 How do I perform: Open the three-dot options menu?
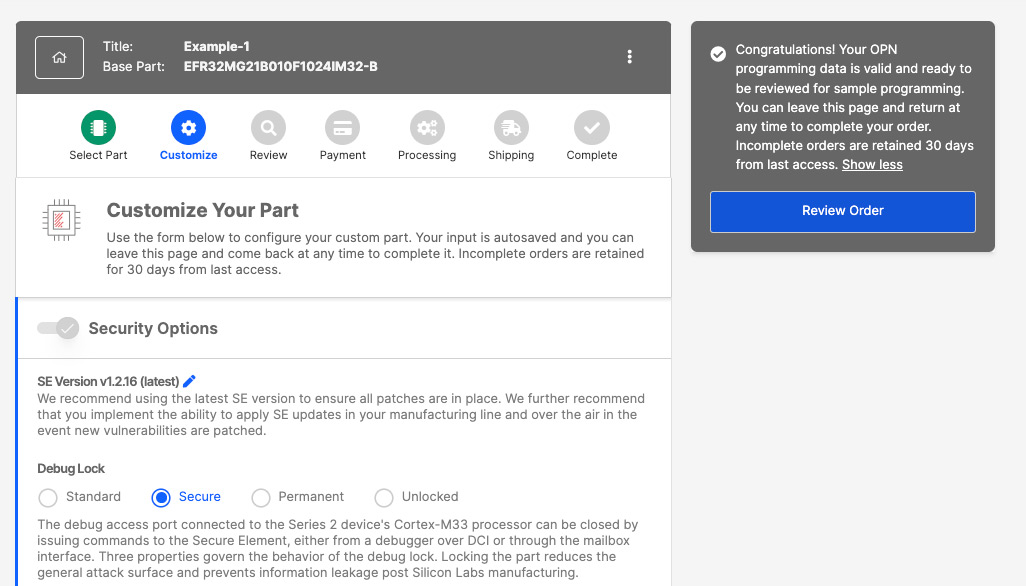(x=629, y=57)
